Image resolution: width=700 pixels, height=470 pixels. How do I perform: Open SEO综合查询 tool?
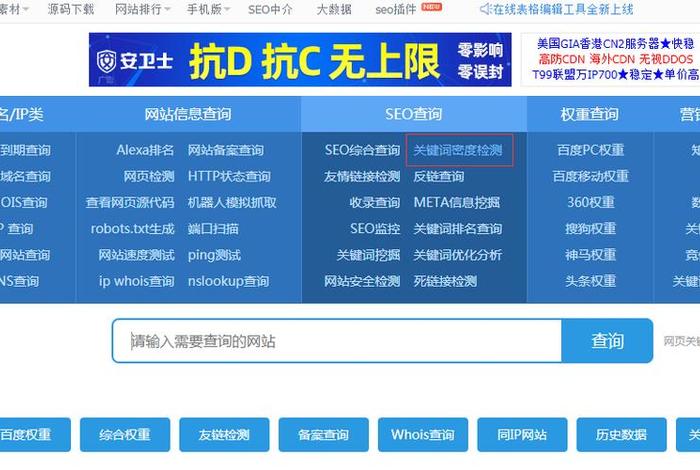point(362,150)
